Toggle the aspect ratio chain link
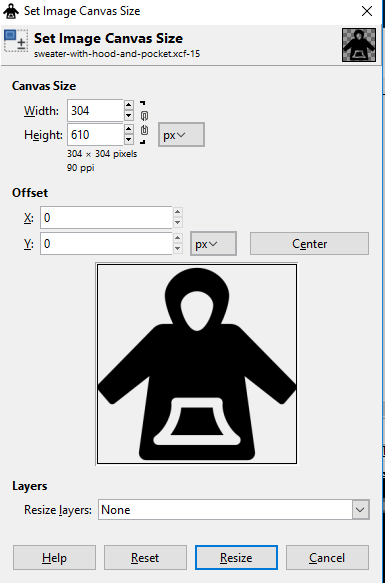Screen dimensions: 385x583 (x=144, y=123)
